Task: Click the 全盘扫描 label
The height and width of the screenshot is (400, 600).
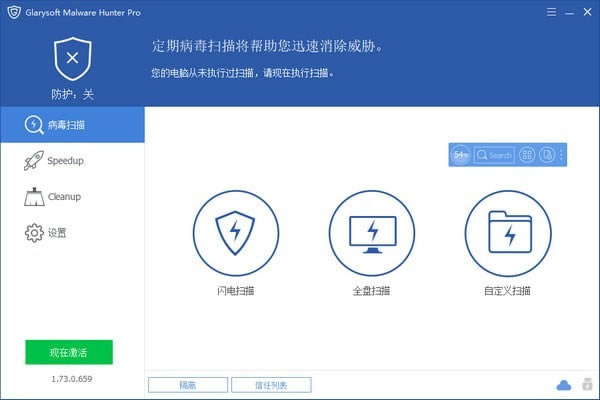Action: coord(372,291)
